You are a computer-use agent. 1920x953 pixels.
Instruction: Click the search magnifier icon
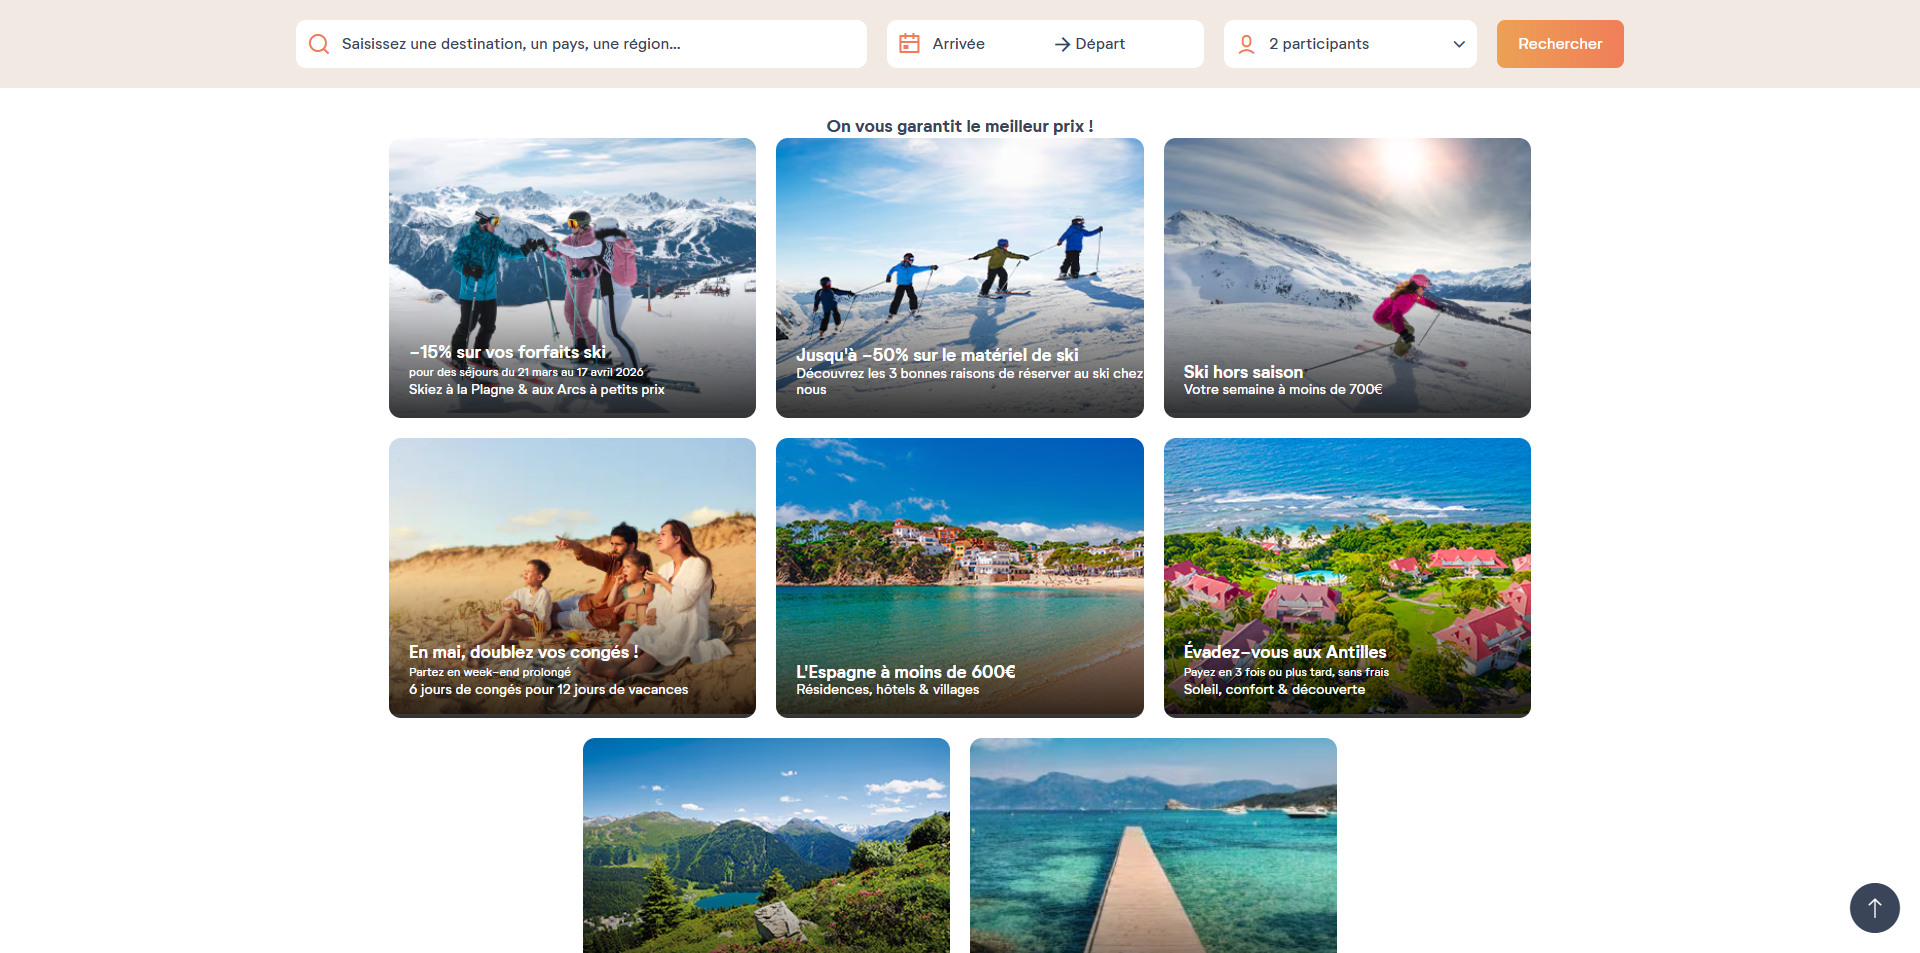[319, 44]
